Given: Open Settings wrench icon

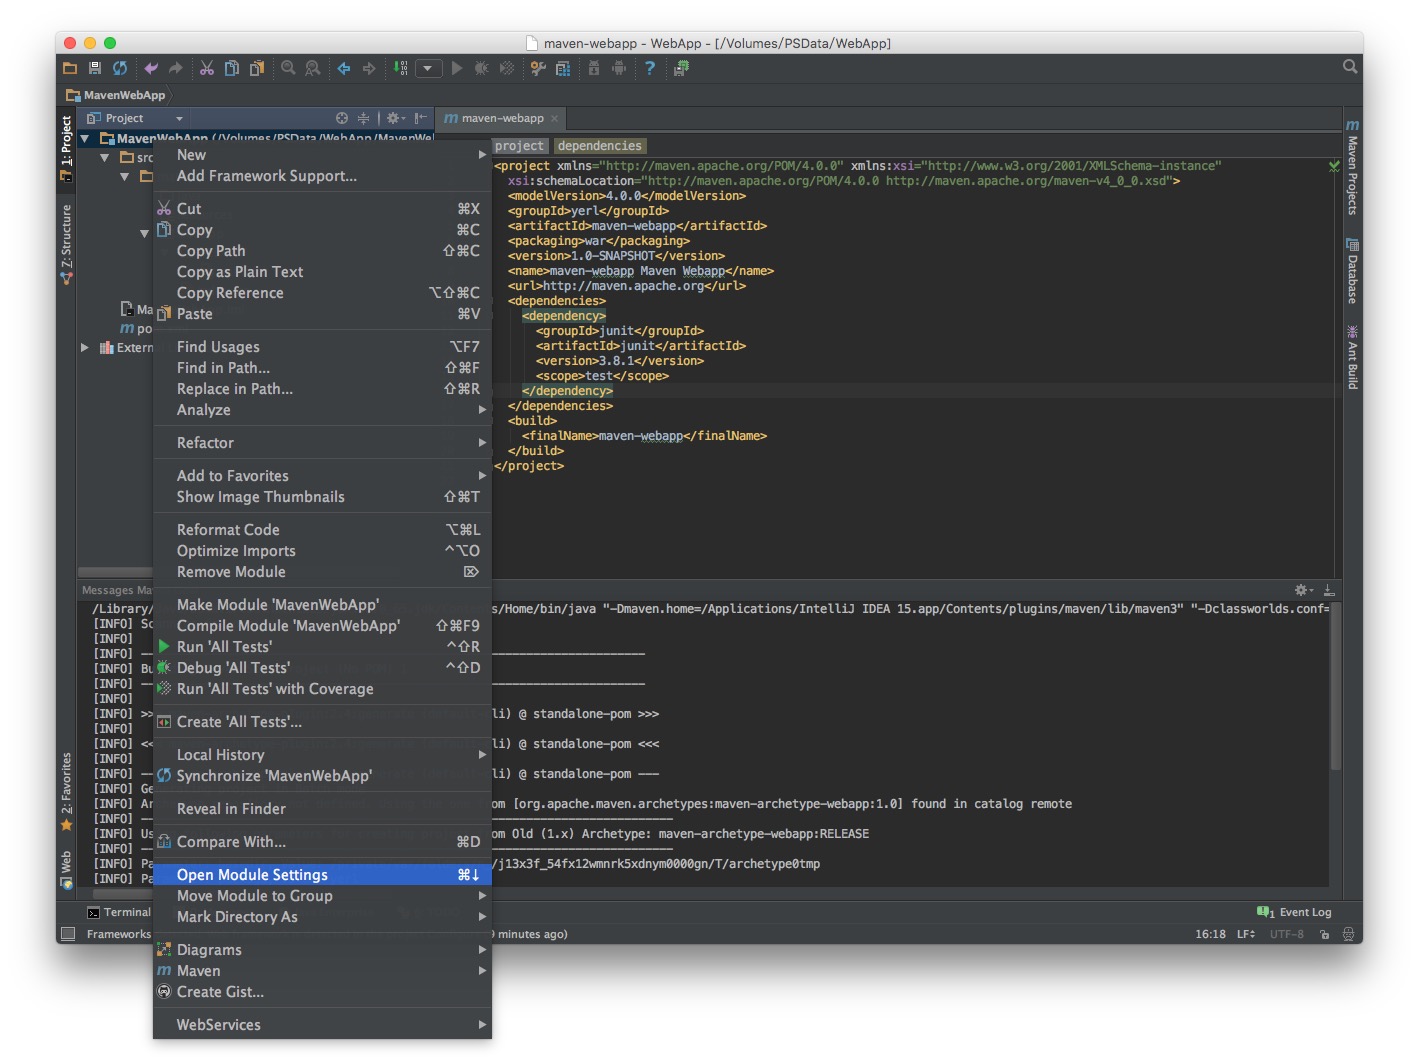Looking at the screenshot, I should (538, 68).
